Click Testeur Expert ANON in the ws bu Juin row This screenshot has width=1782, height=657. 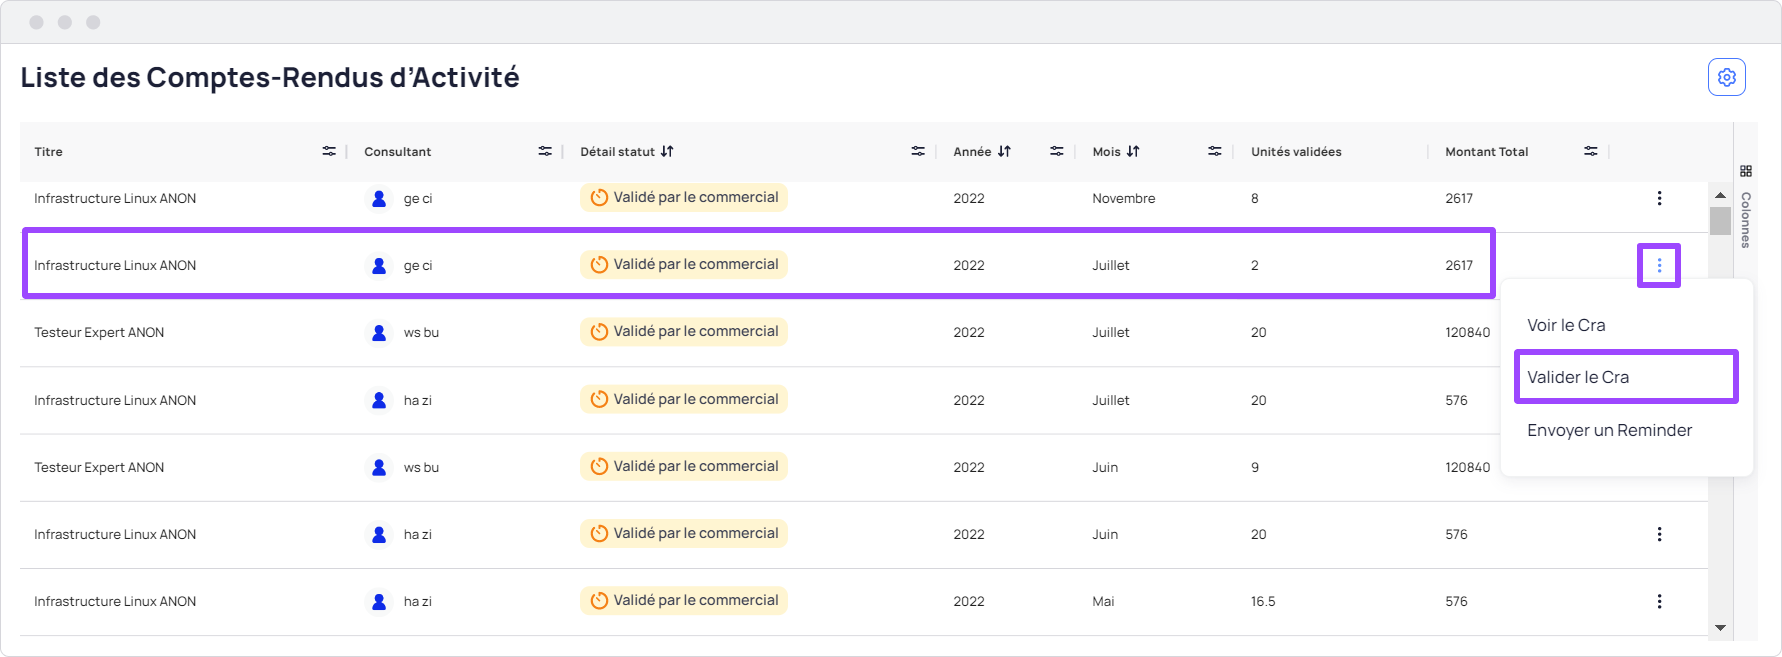(x=99, y=467)
